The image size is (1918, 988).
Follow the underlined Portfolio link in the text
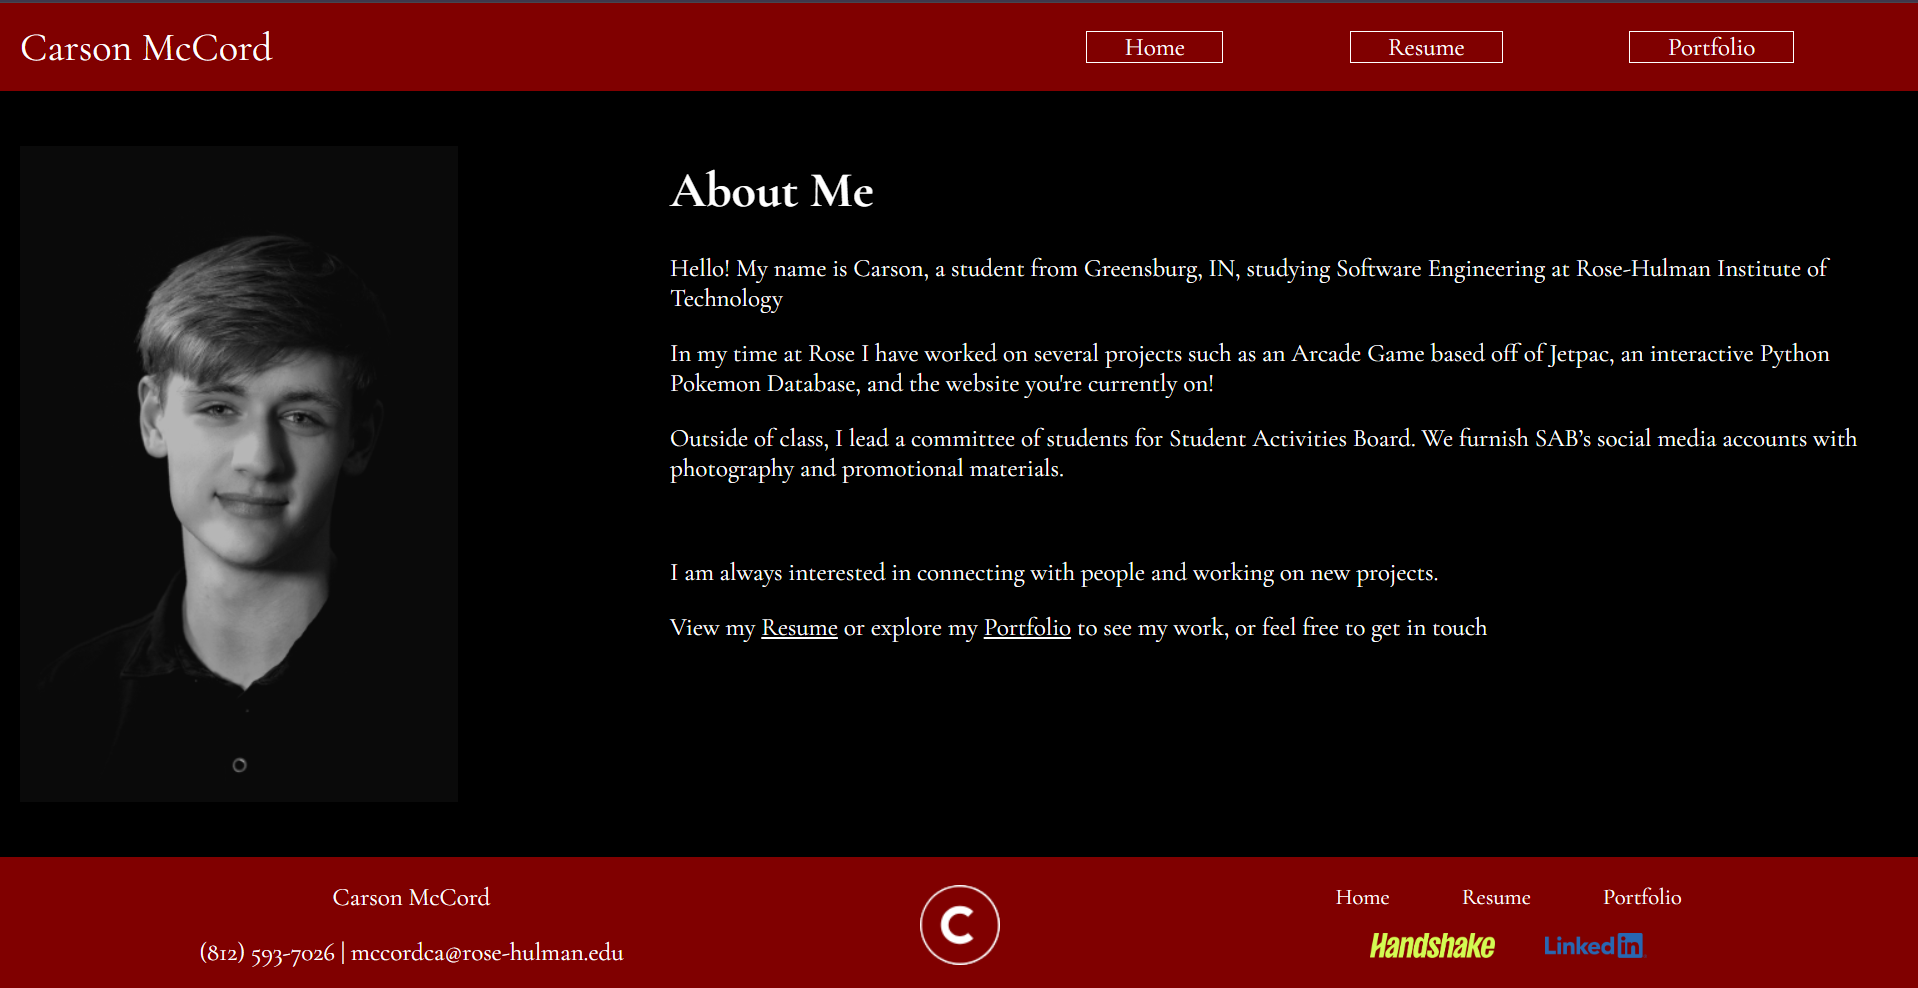click(x=1027, y=627)
